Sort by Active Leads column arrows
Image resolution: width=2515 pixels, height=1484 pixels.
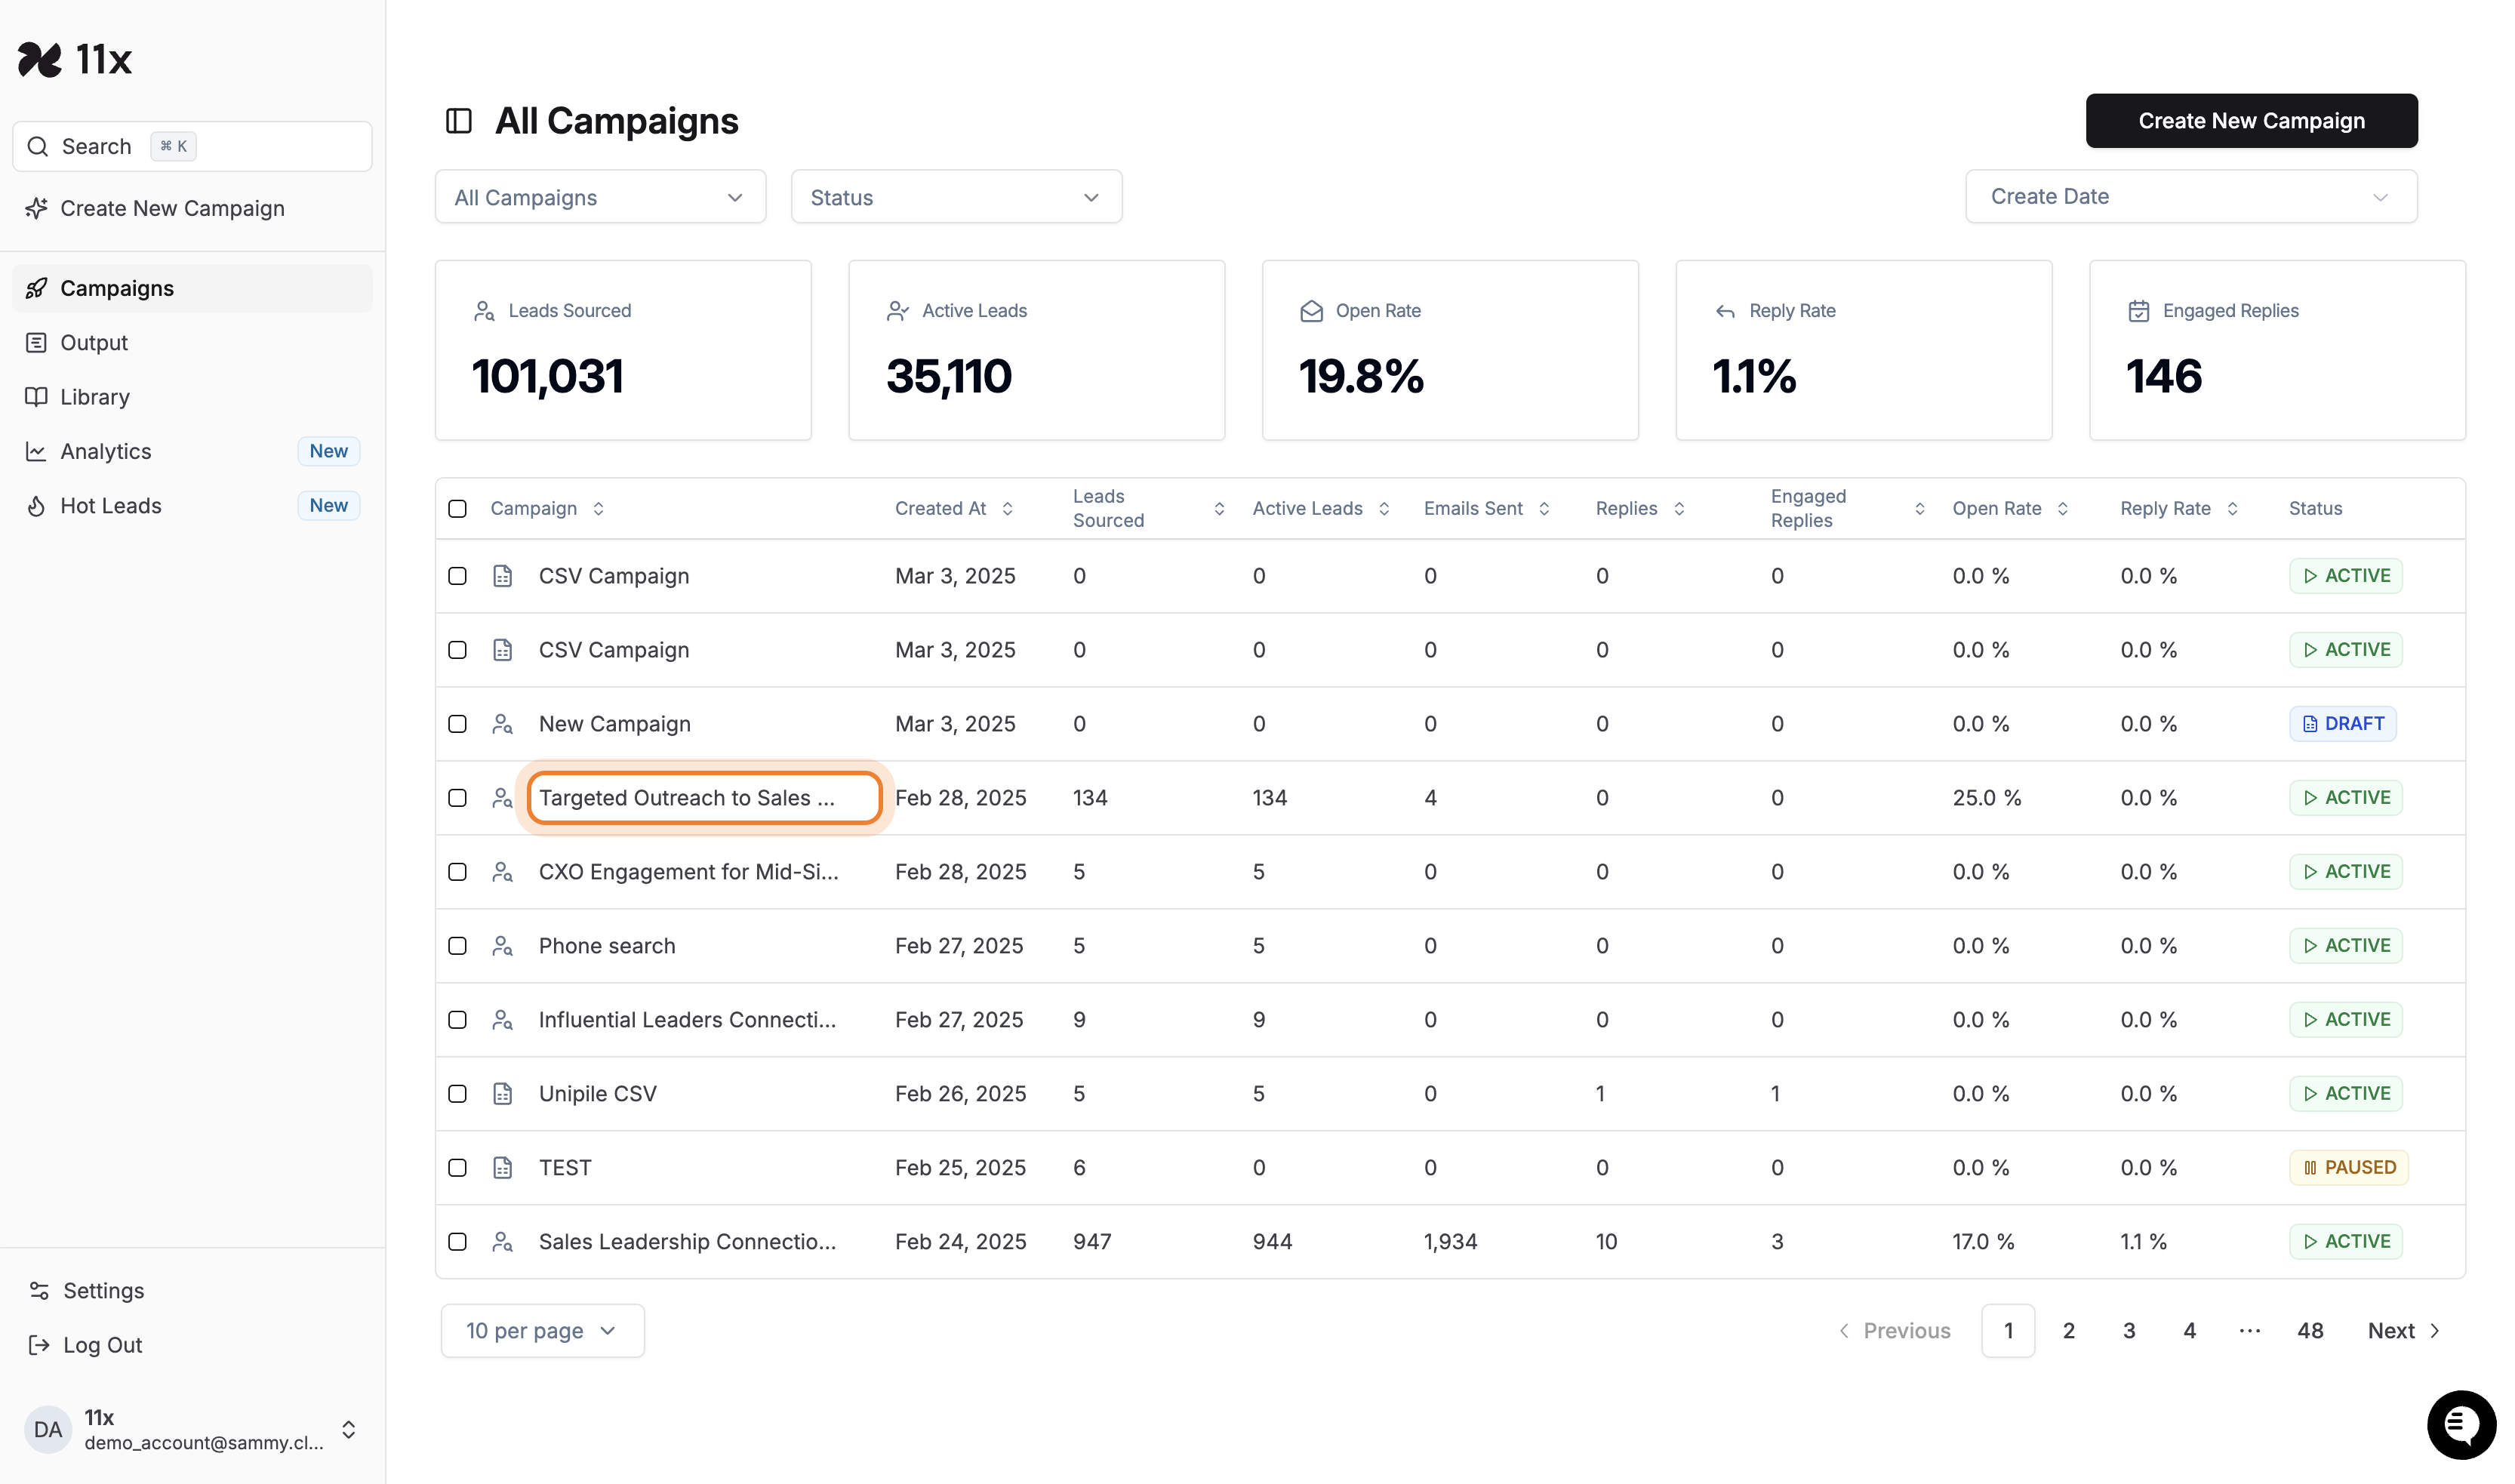[1384, 509]
